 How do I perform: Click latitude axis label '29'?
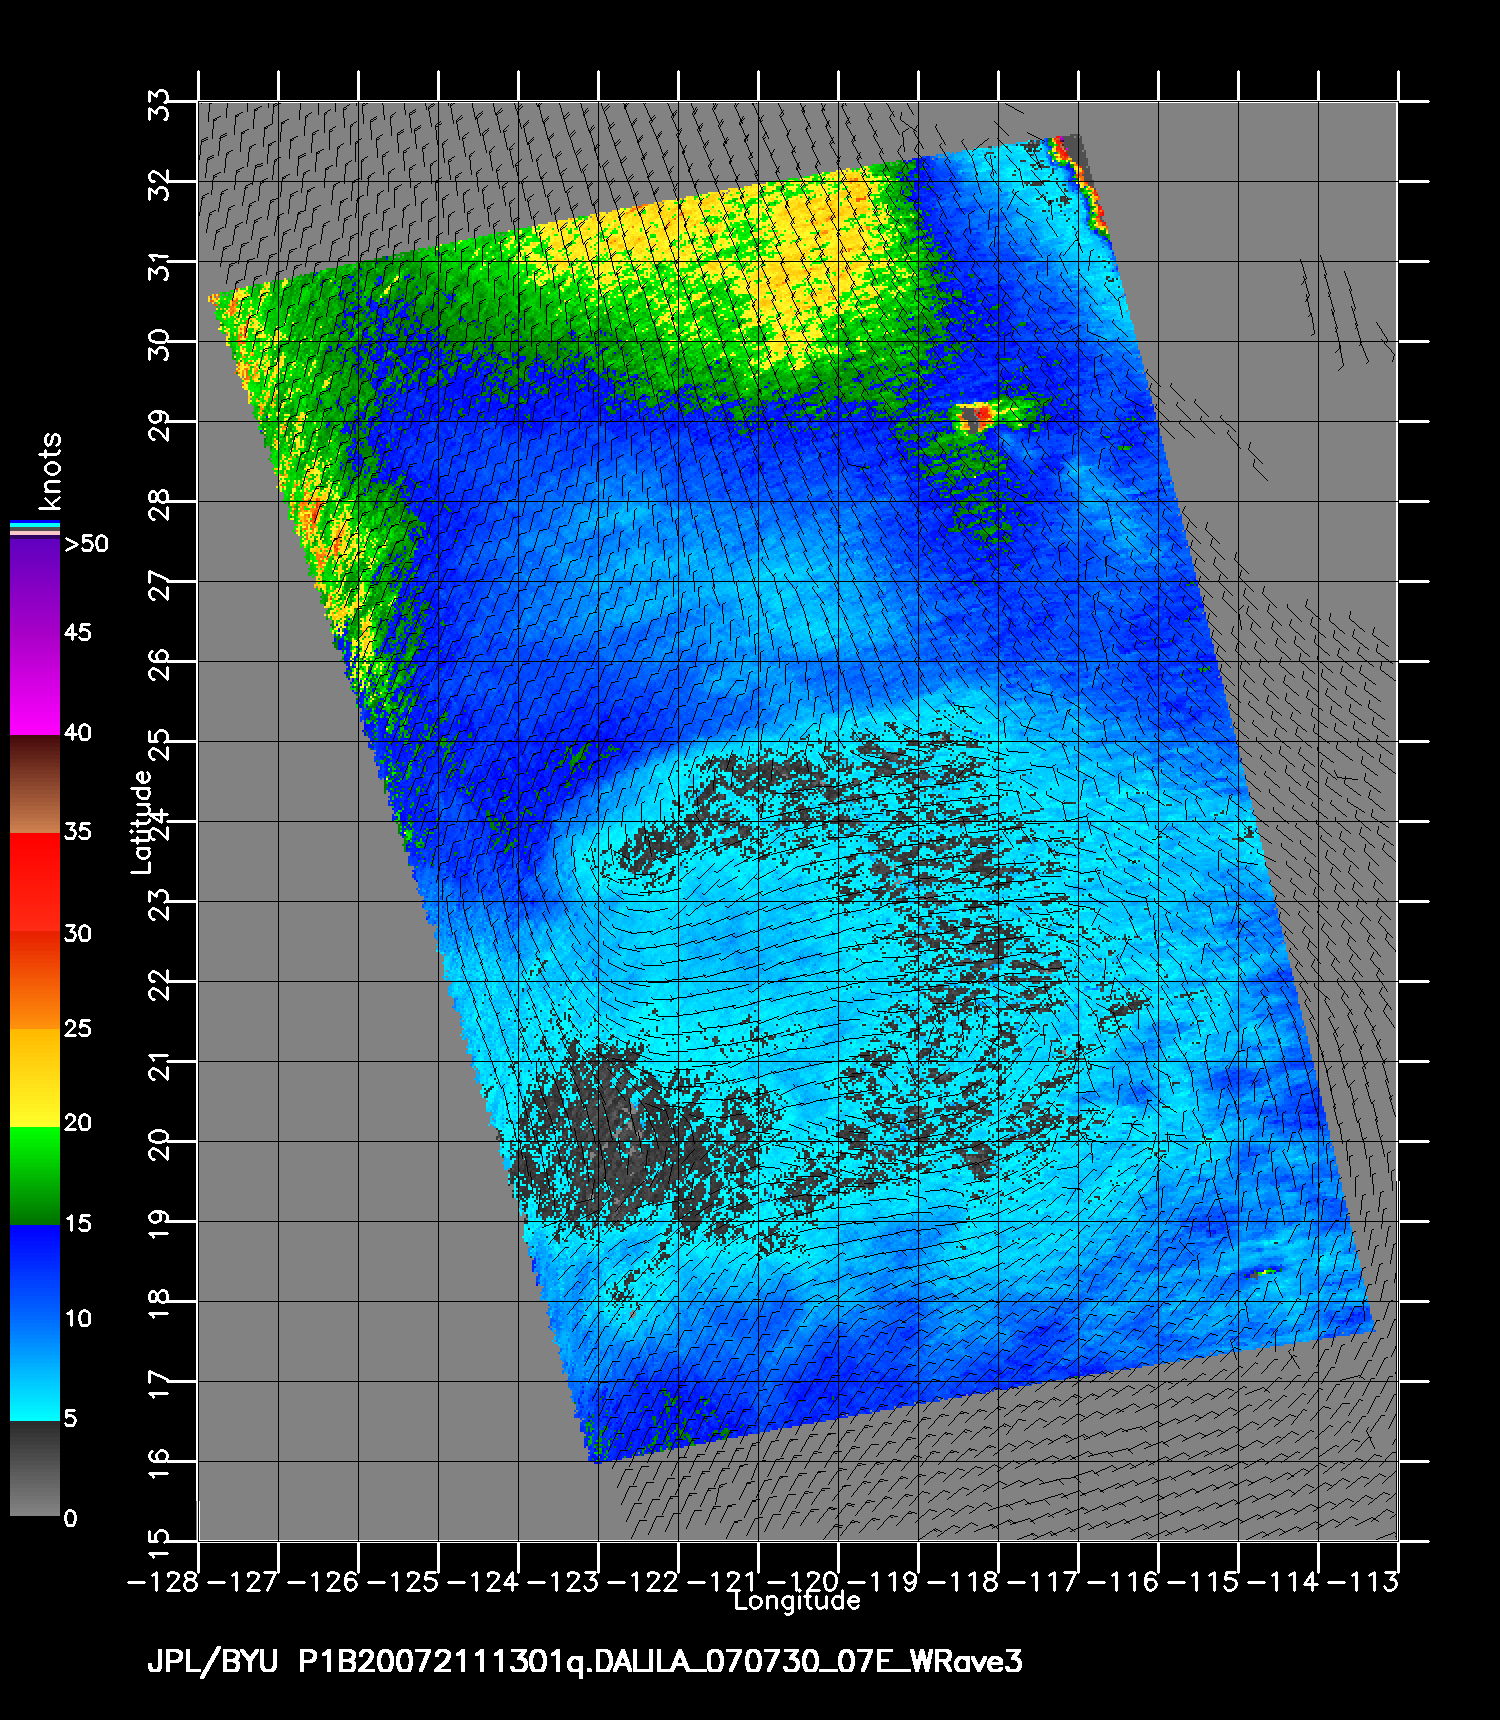coord(160,424)
